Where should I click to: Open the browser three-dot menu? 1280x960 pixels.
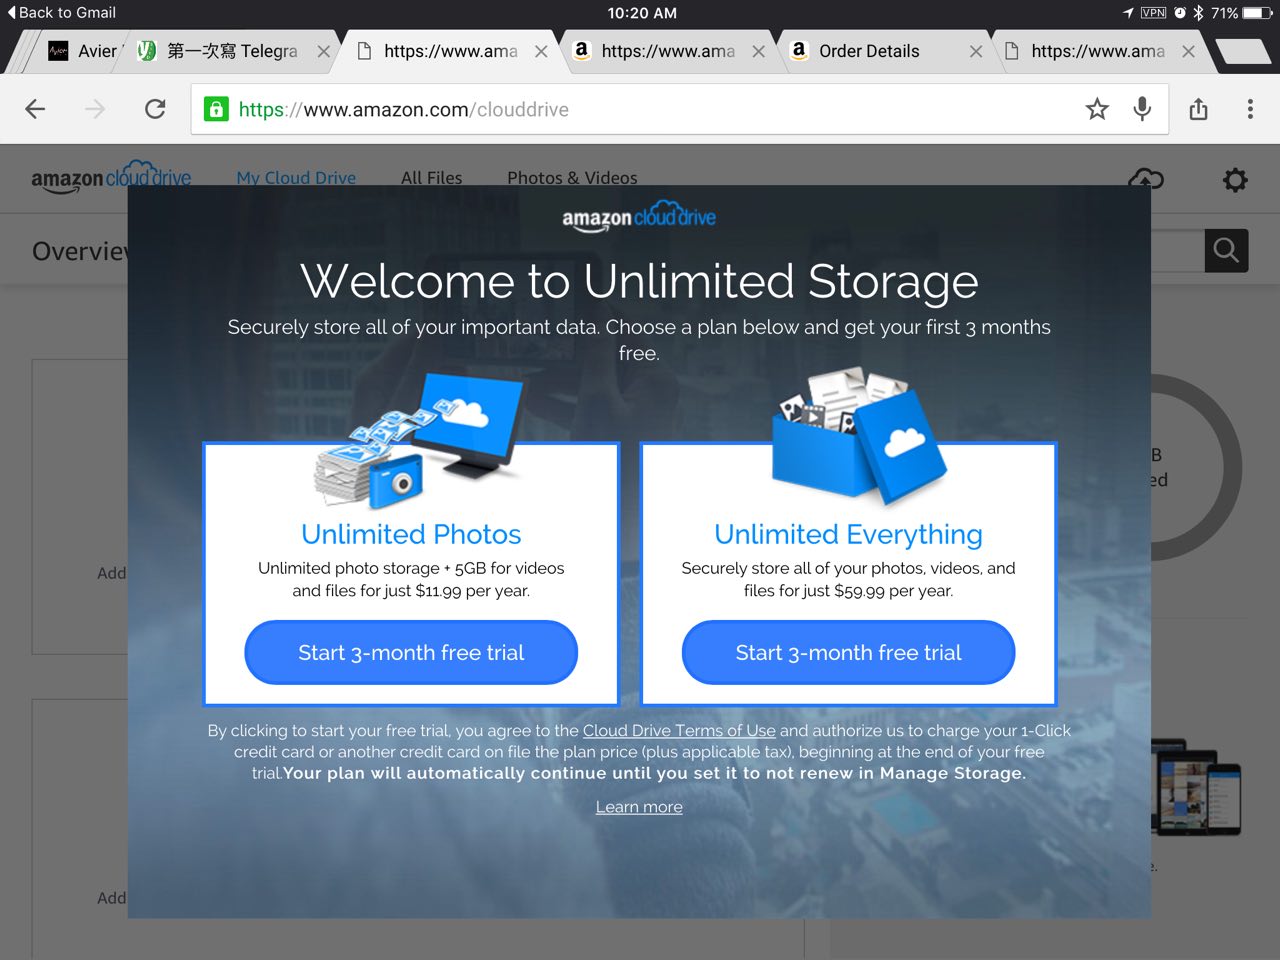(x=1250, y=109)
